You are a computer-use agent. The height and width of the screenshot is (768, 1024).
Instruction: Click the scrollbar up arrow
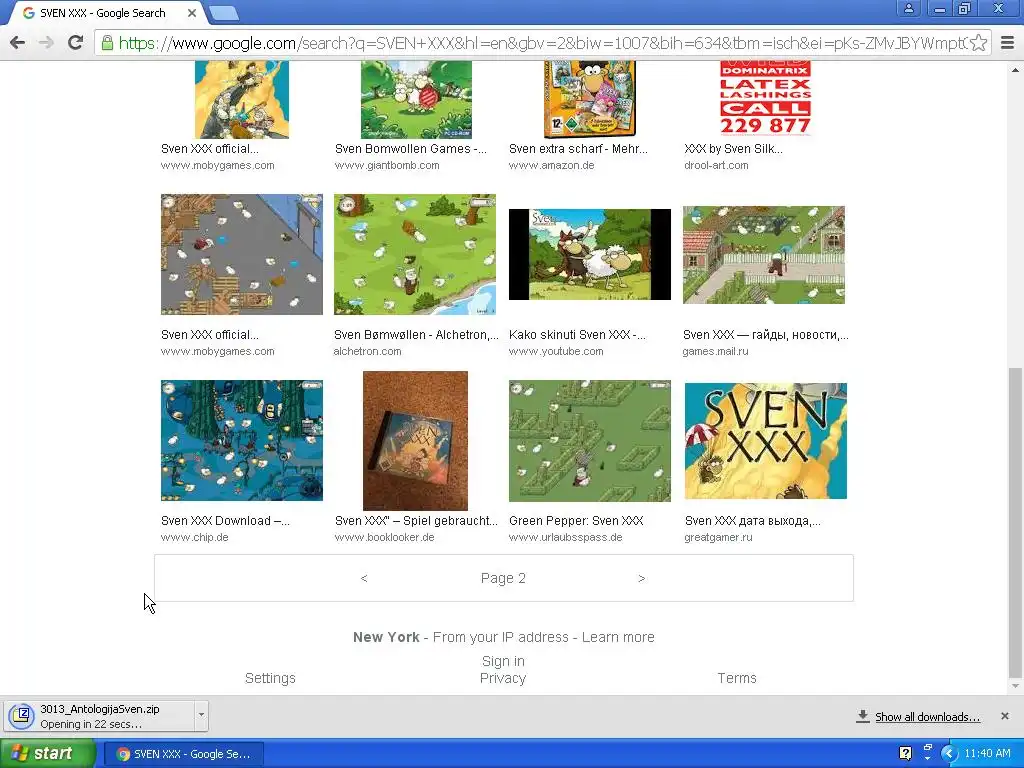(x=1015, y=70)
